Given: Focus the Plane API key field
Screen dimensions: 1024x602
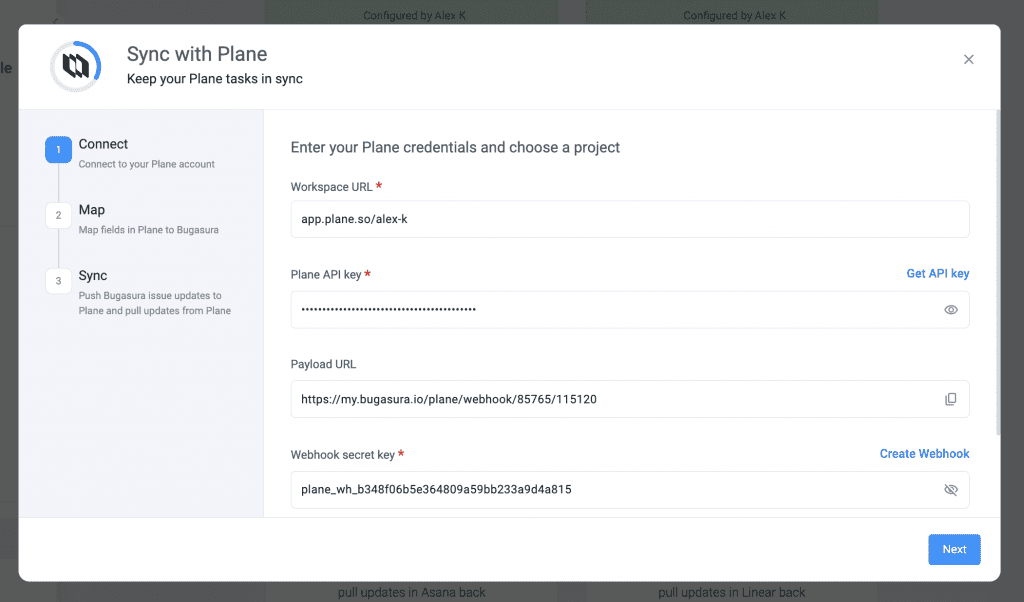Looking at the screenshot, I should click(630, 309).
